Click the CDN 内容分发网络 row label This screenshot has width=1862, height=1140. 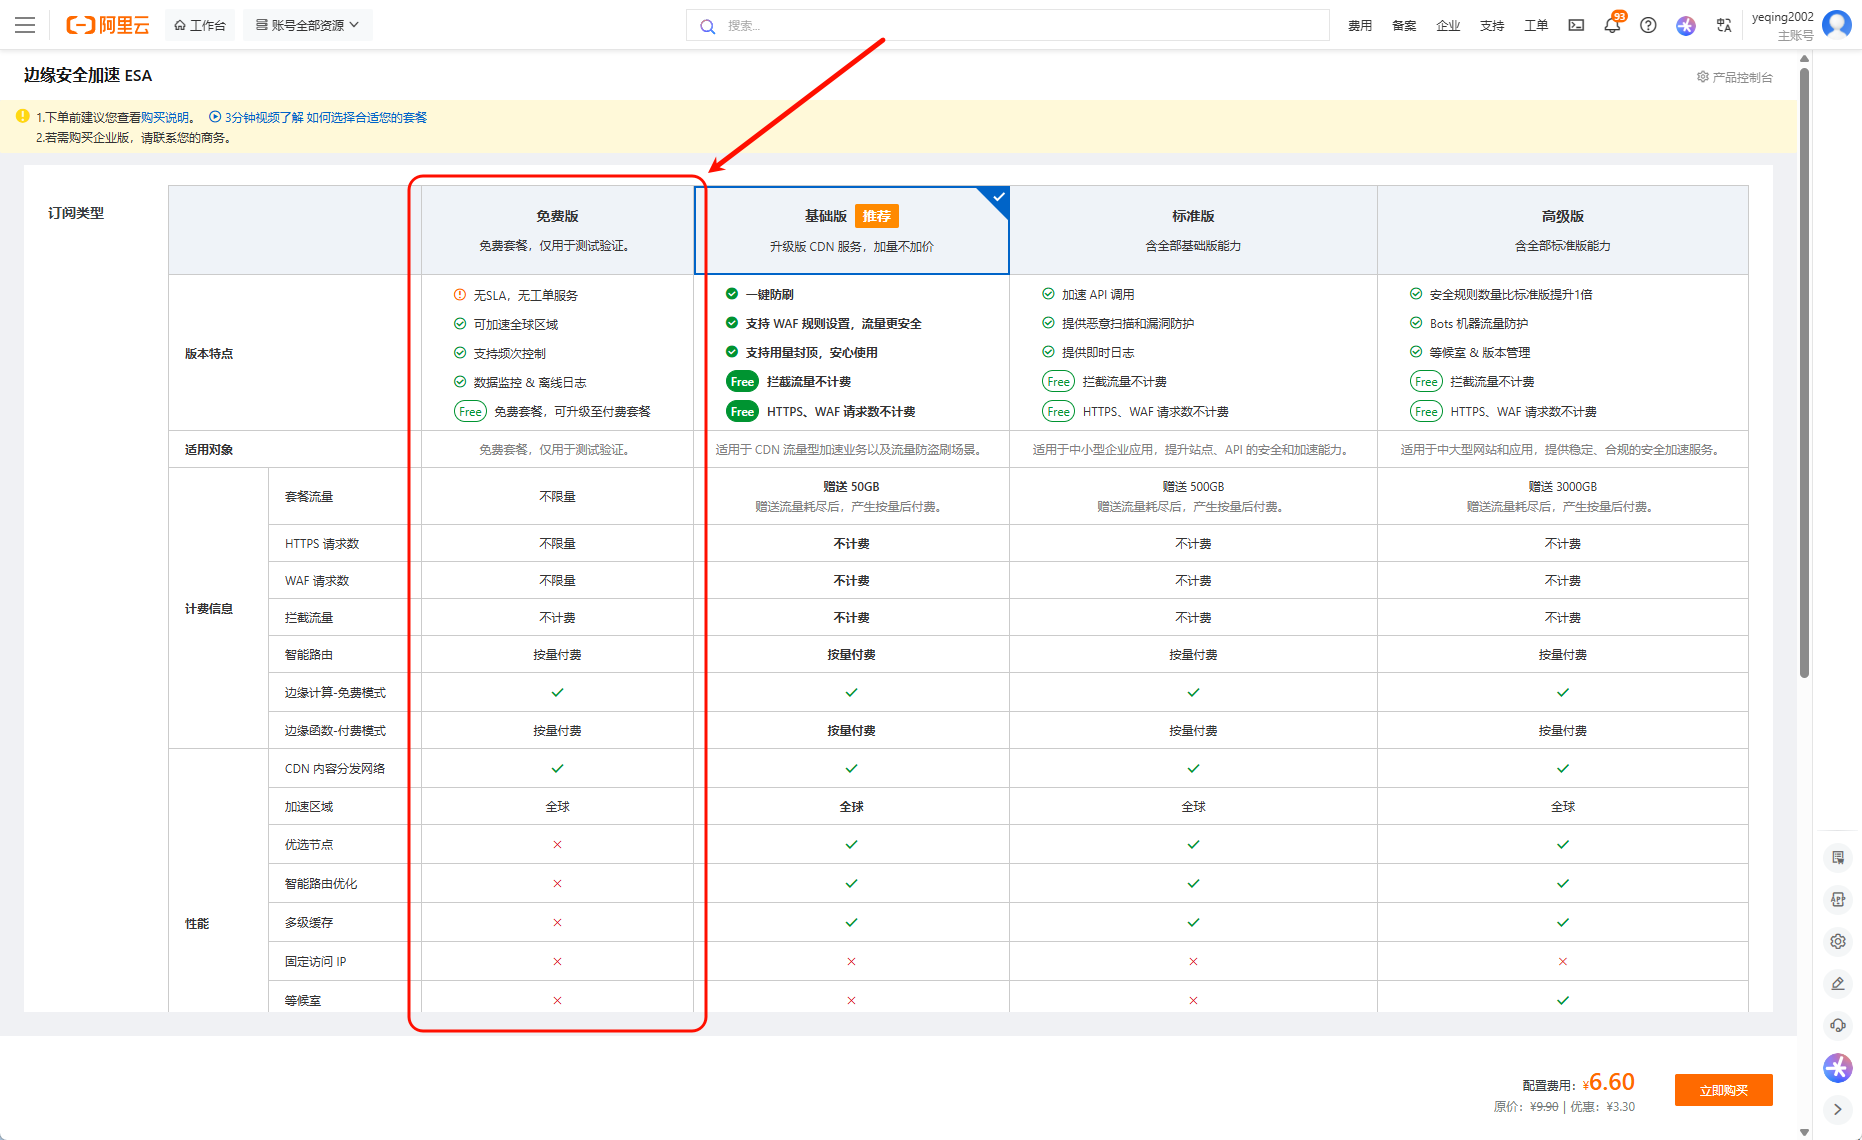(335, 769)
